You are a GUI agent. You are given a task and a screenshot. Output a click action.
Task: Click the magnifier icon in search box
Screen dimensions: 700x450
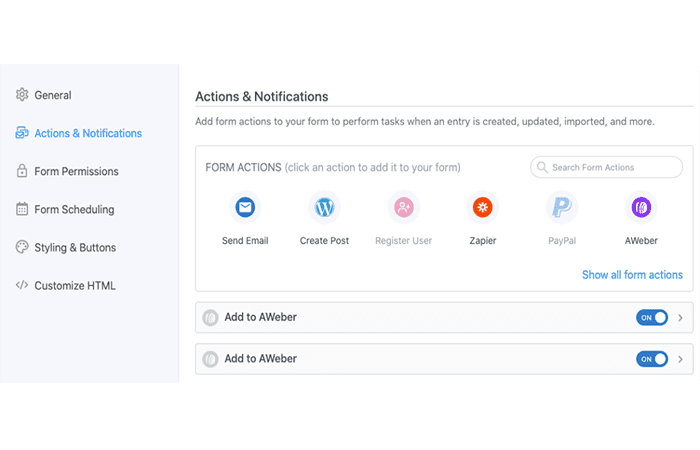(x=542, y=167)
